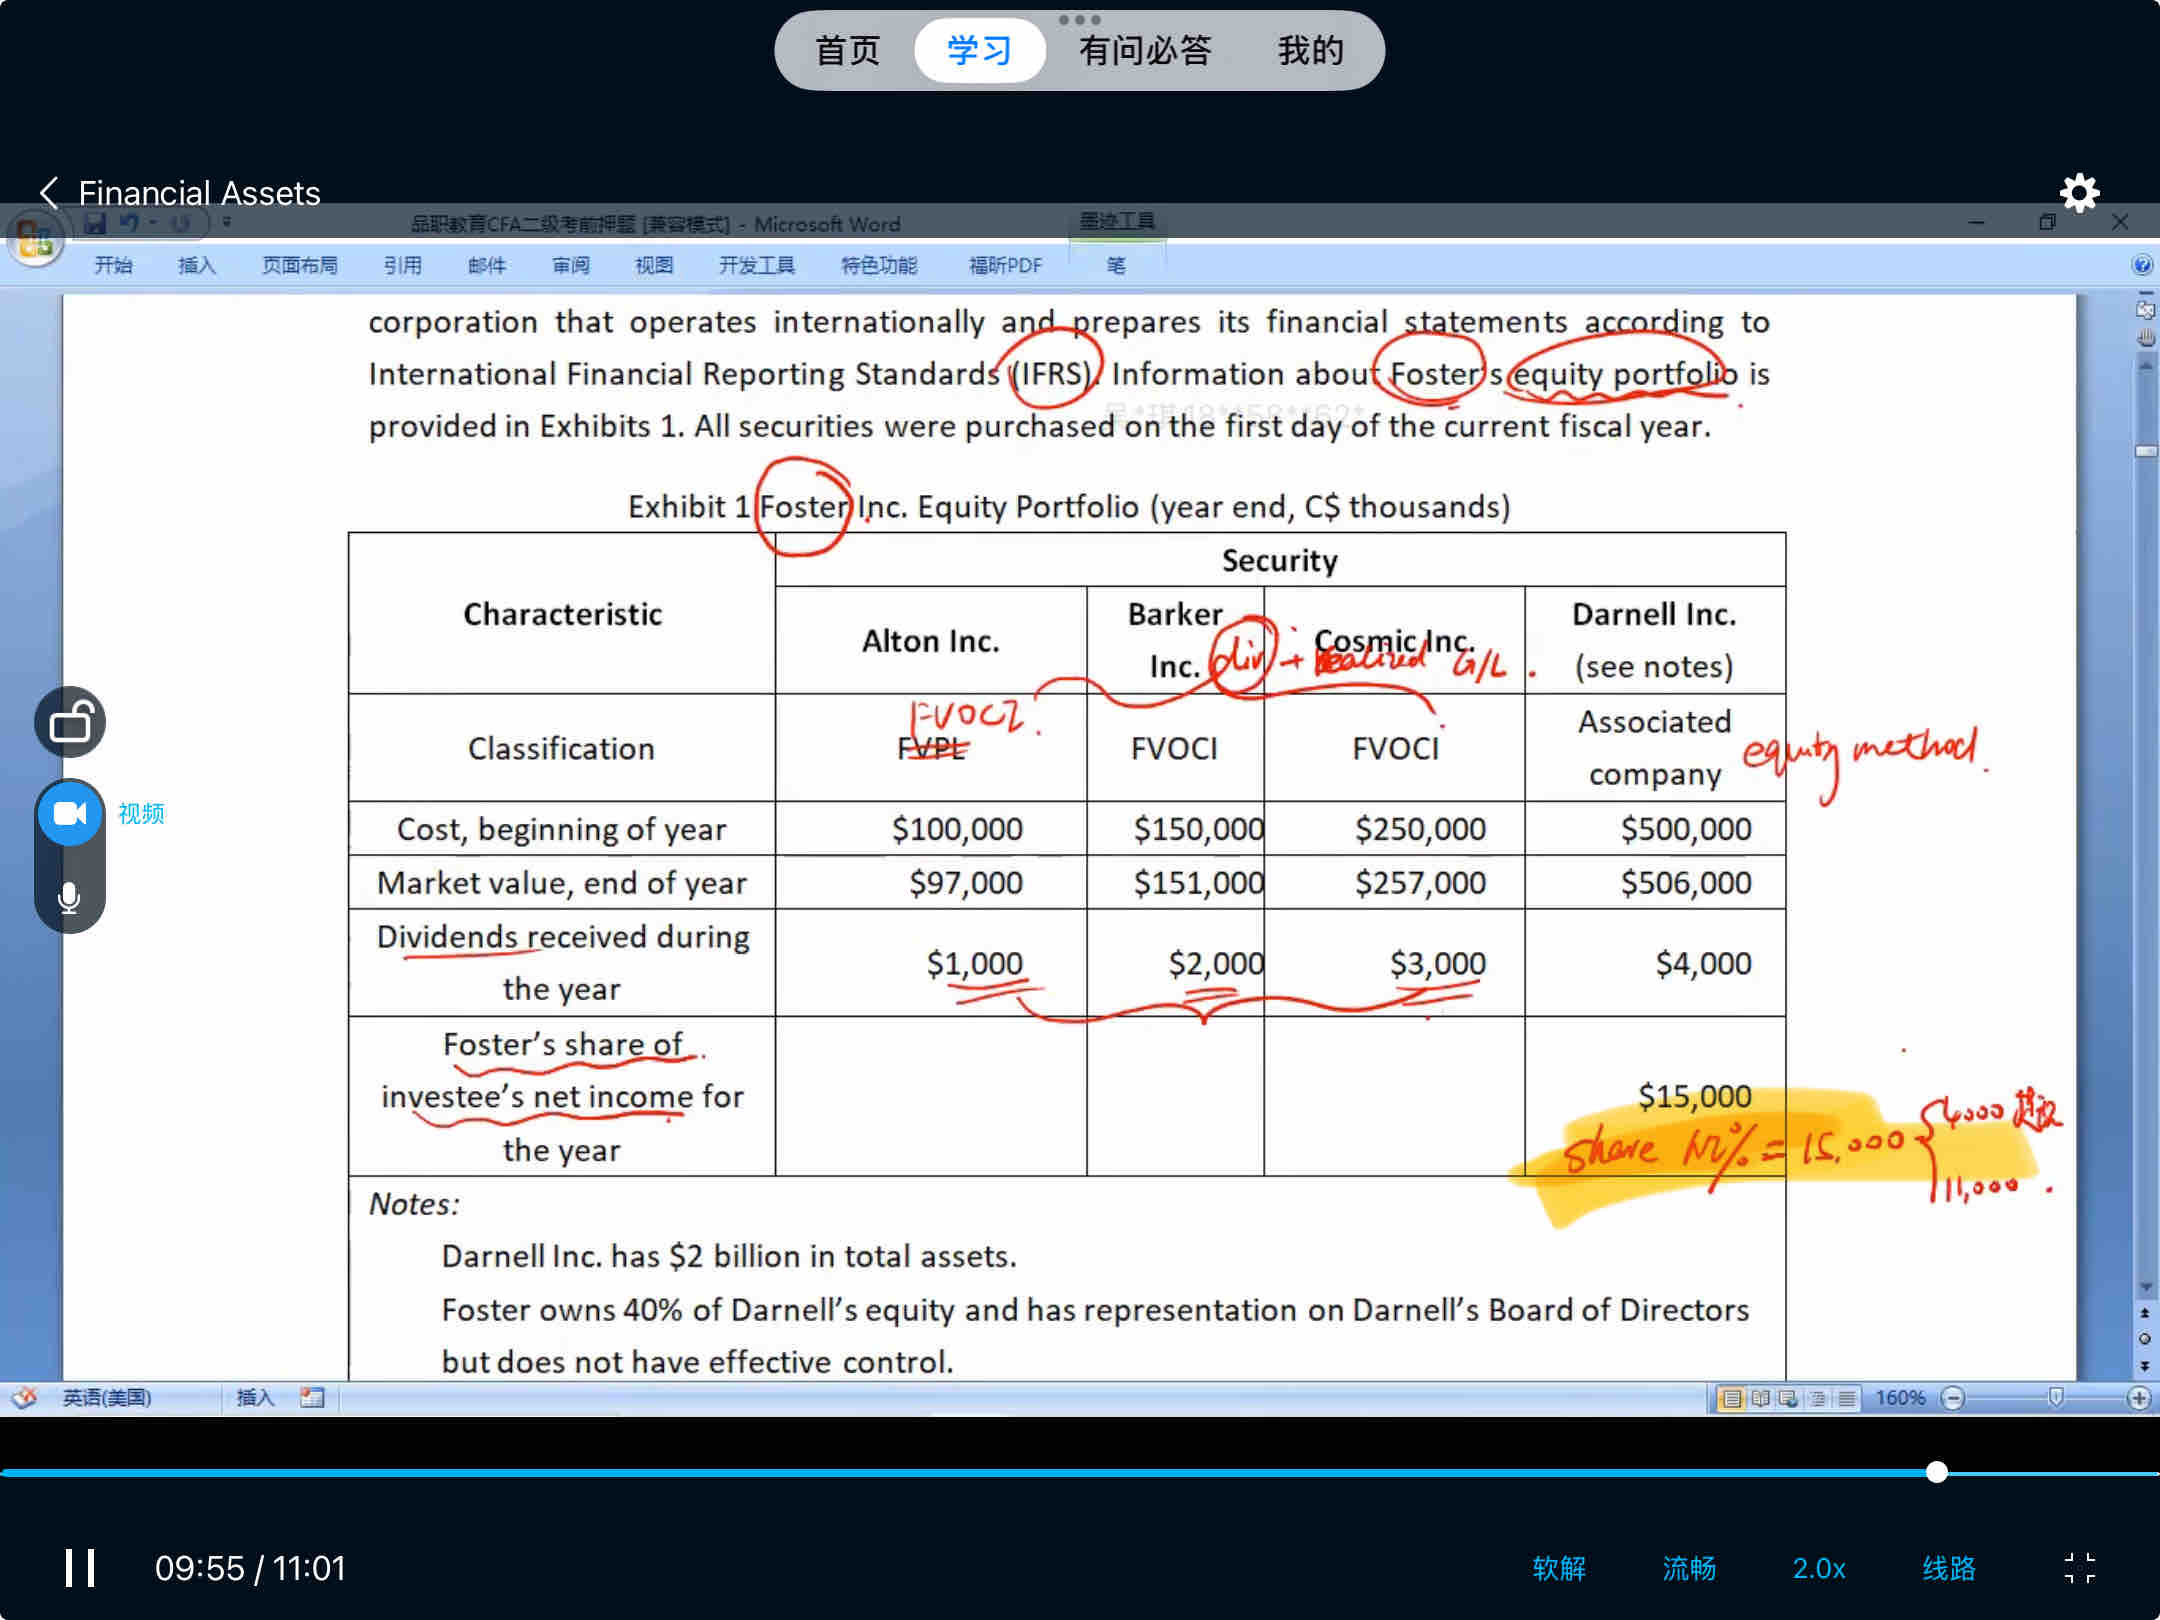The height and width of the screenshot is (1620, 2160).
Task: Open the 审阅 ribbon tab
Action: (570, 265)
